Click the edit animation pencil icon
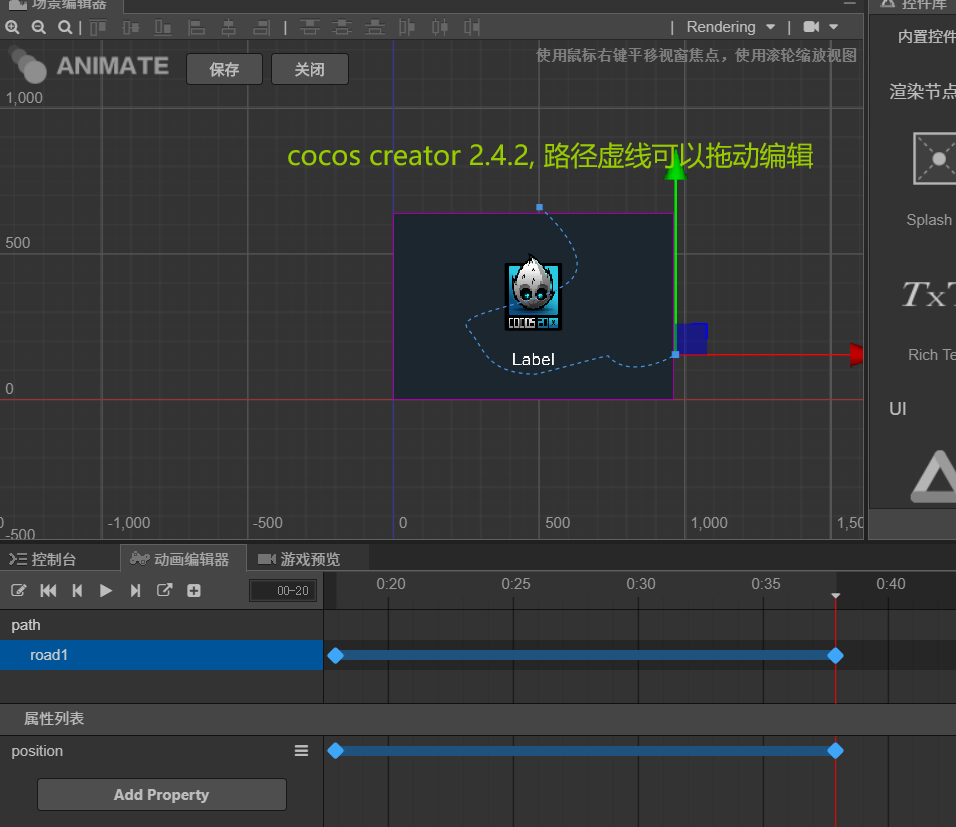Image resolution: width=956 pixels, height=827 pixels. (x=18, y=590)
